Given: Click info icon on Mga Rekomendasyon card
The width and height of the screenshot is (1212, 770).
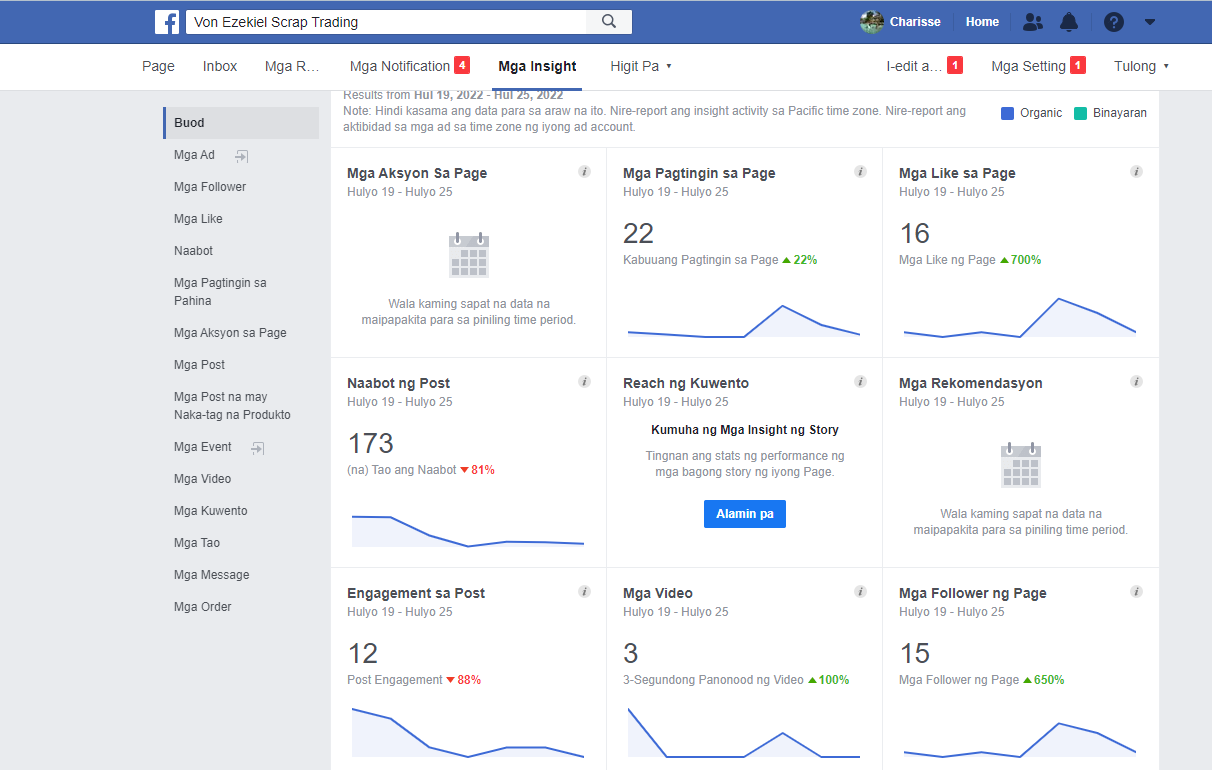Looking at the screenshot, I should (1136, 382).
